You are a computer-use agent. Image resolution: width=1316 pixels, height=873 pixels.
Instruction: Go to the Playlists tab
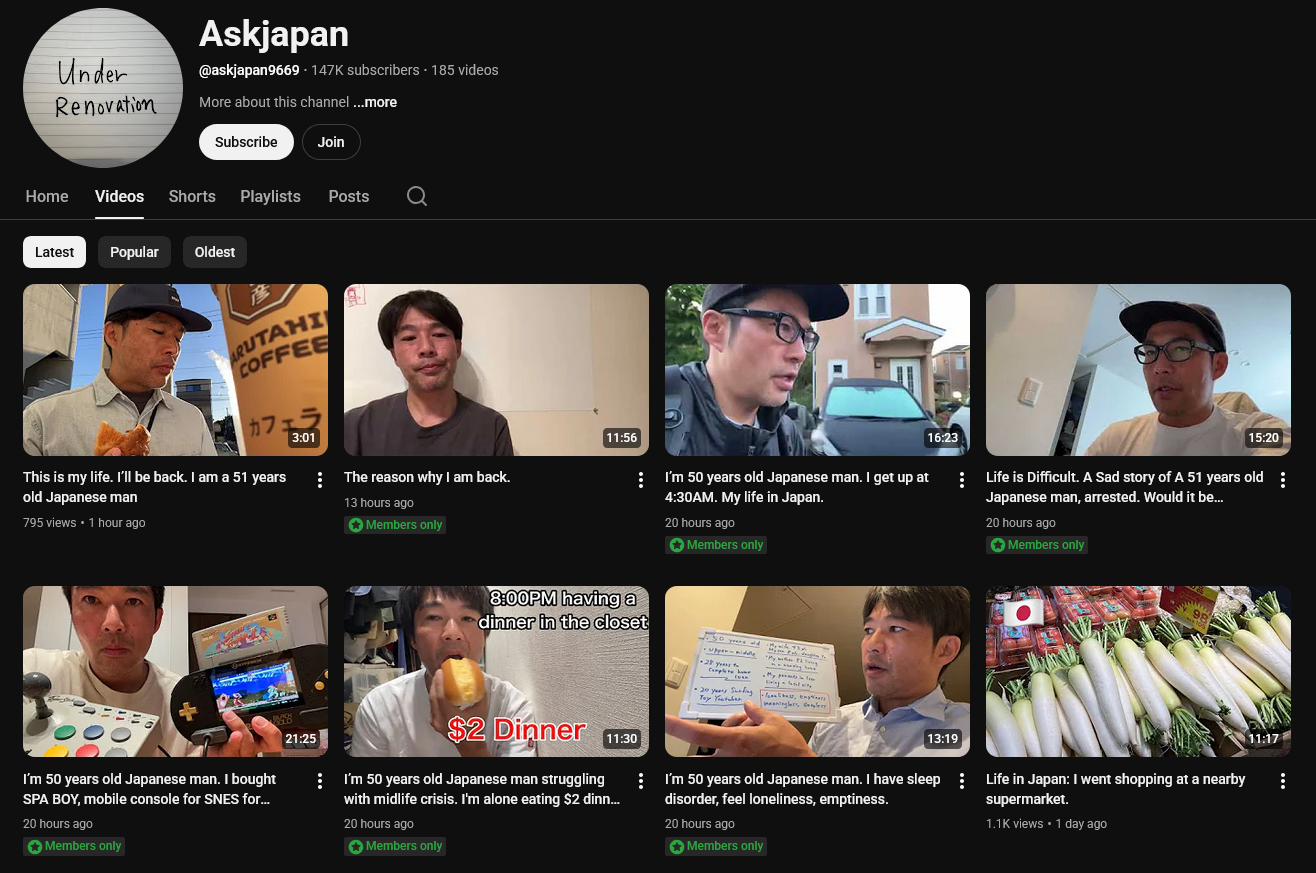[x=270, y=196]
